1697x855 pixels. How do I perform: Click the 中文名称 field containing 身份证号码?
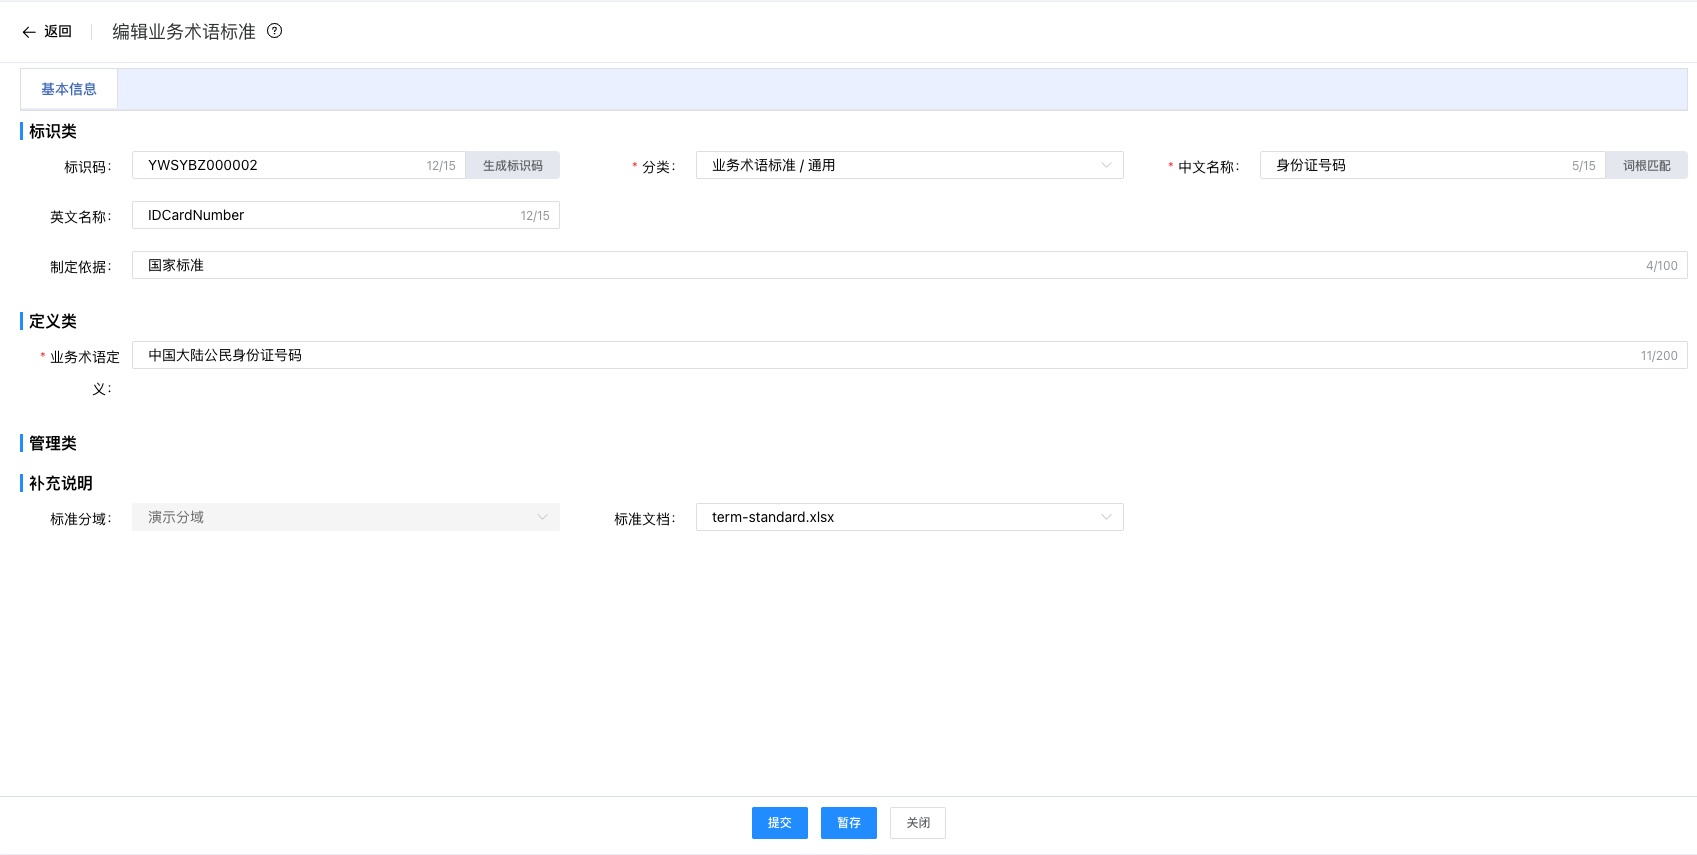[1410, 165]
